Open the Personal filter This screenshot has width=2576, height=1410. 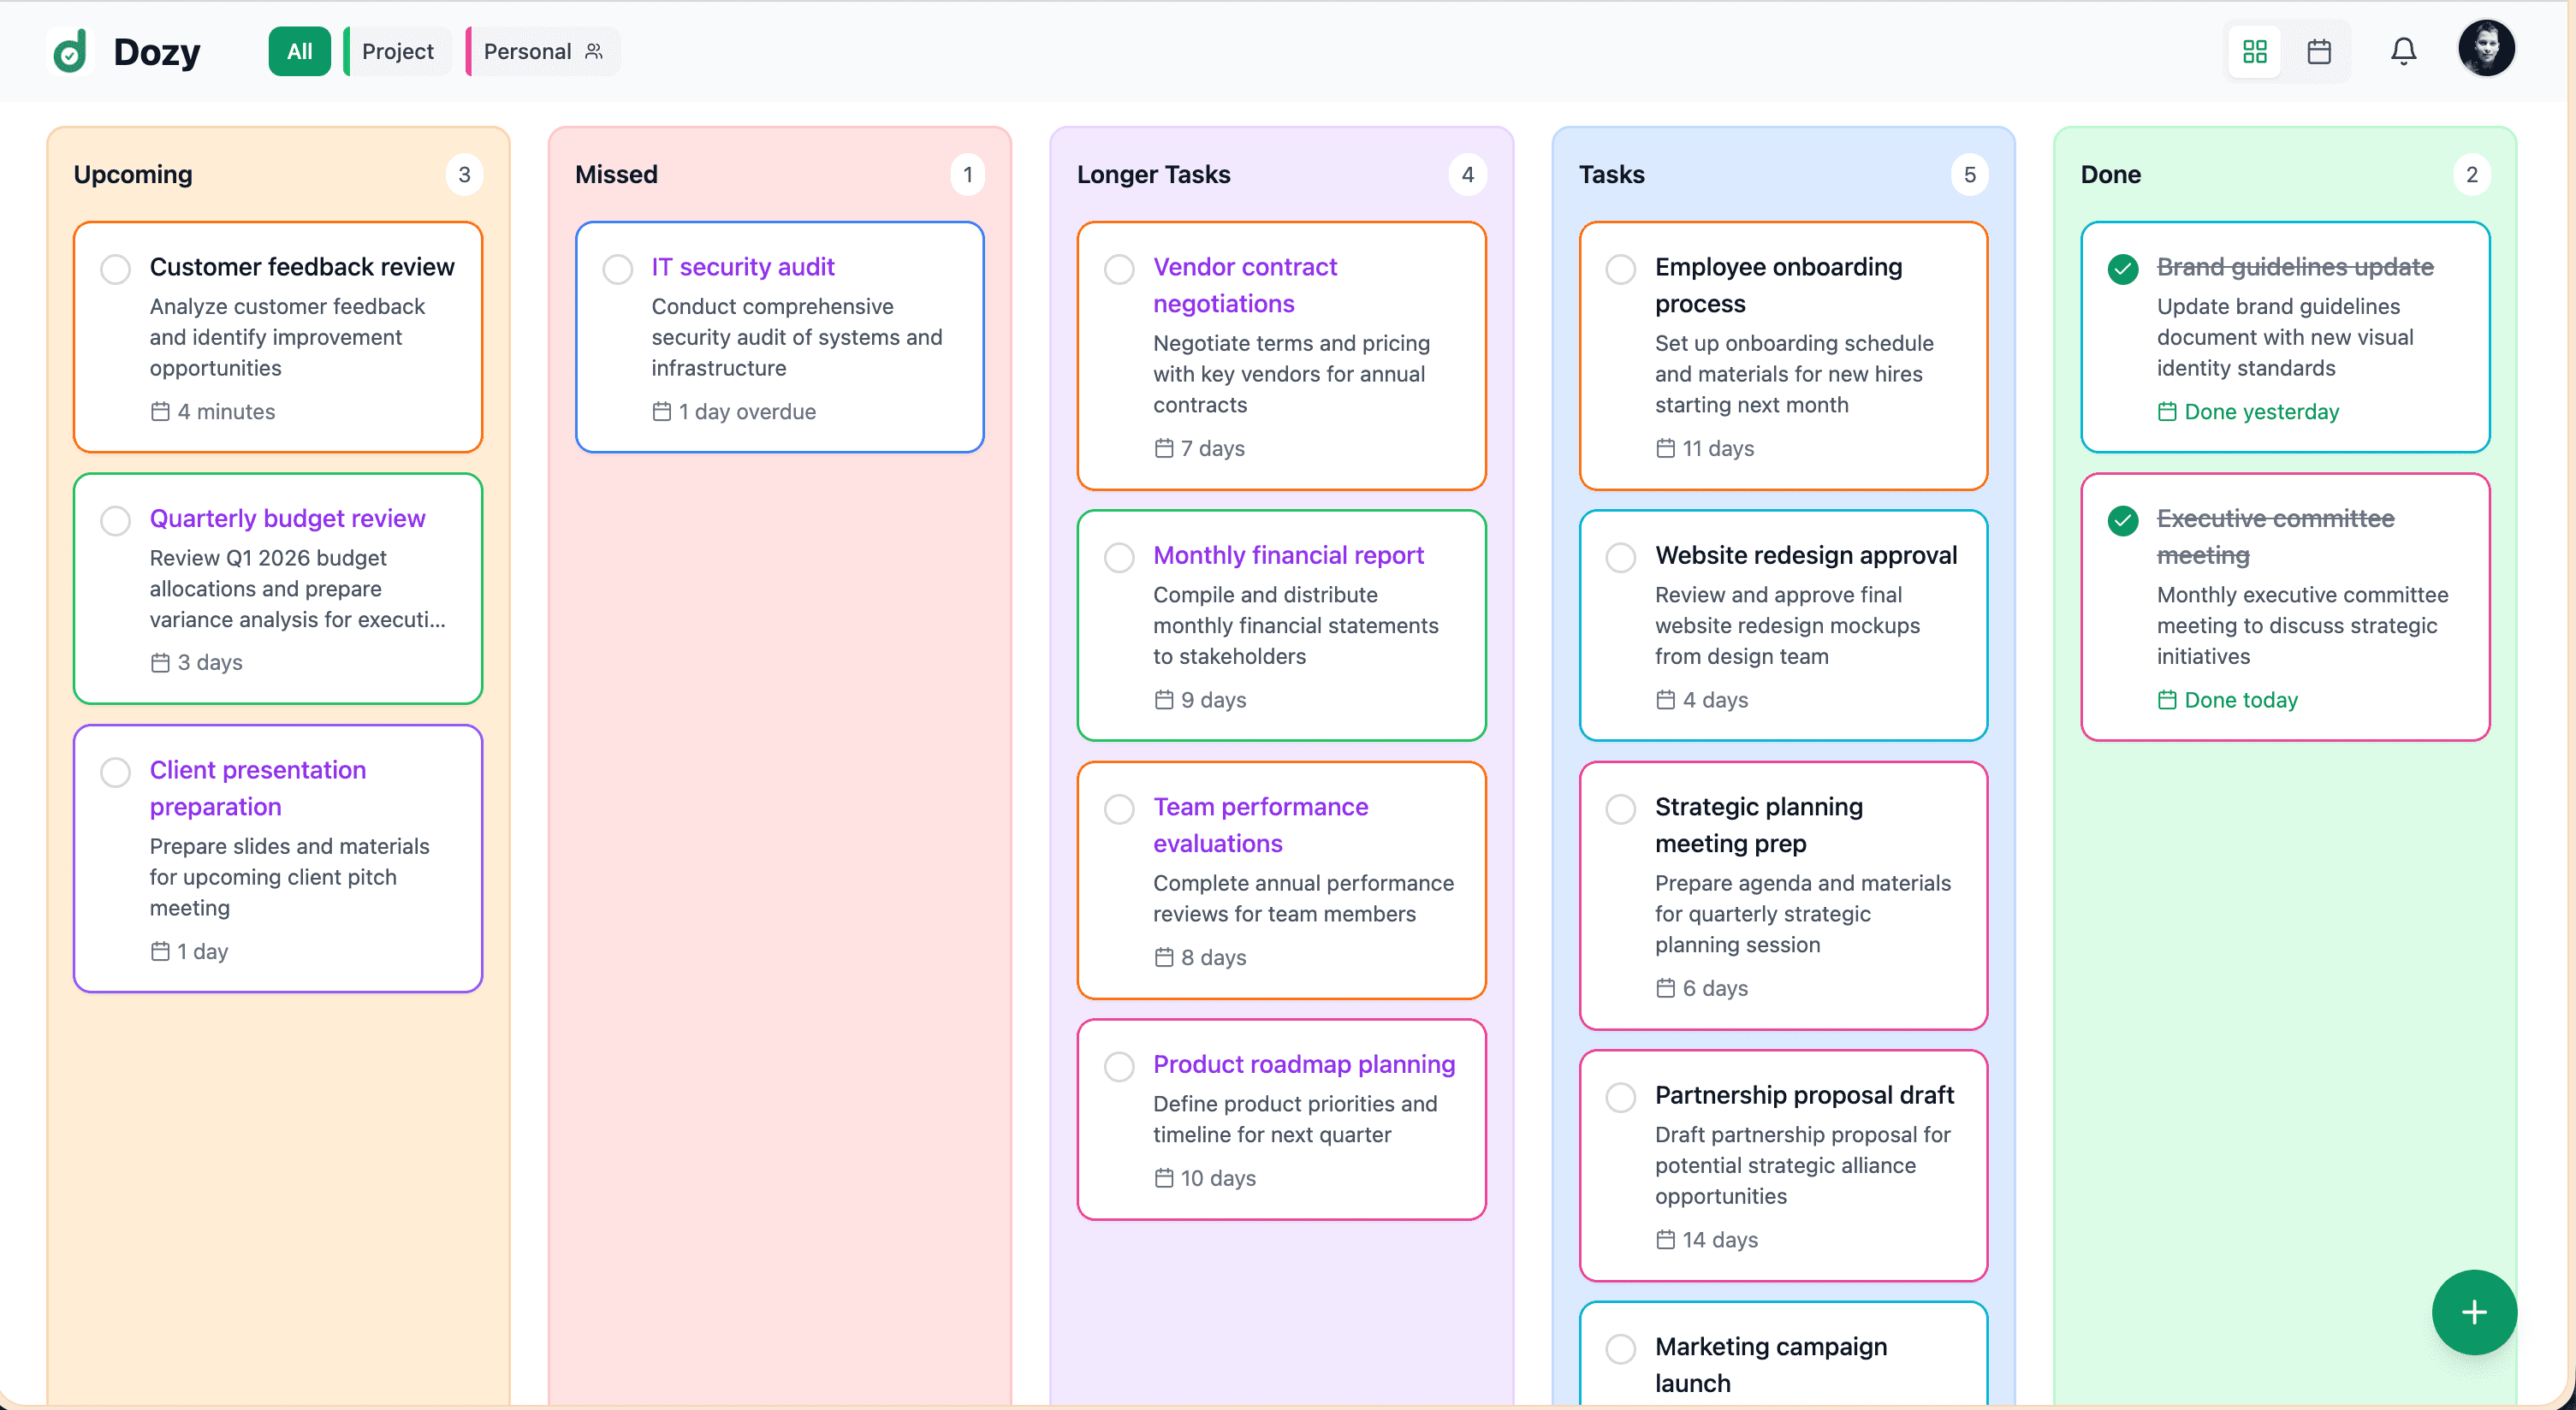(528, 51)
